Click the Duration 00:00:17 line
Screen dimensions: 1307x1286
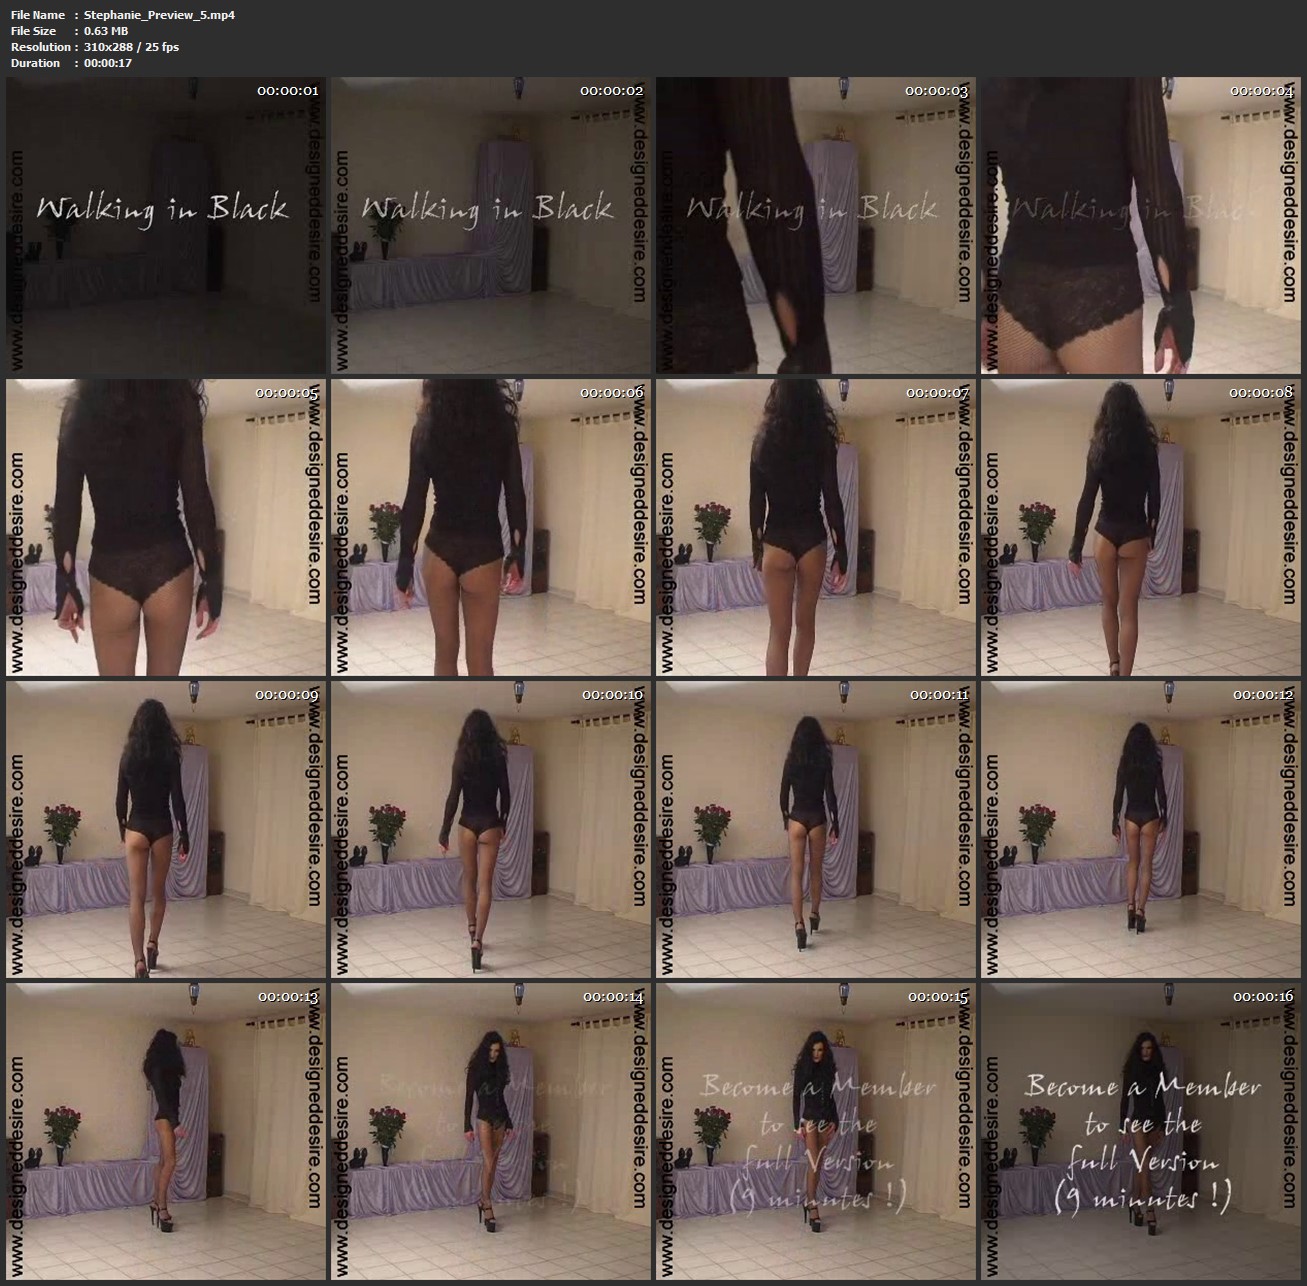click(x=71, y=63)
